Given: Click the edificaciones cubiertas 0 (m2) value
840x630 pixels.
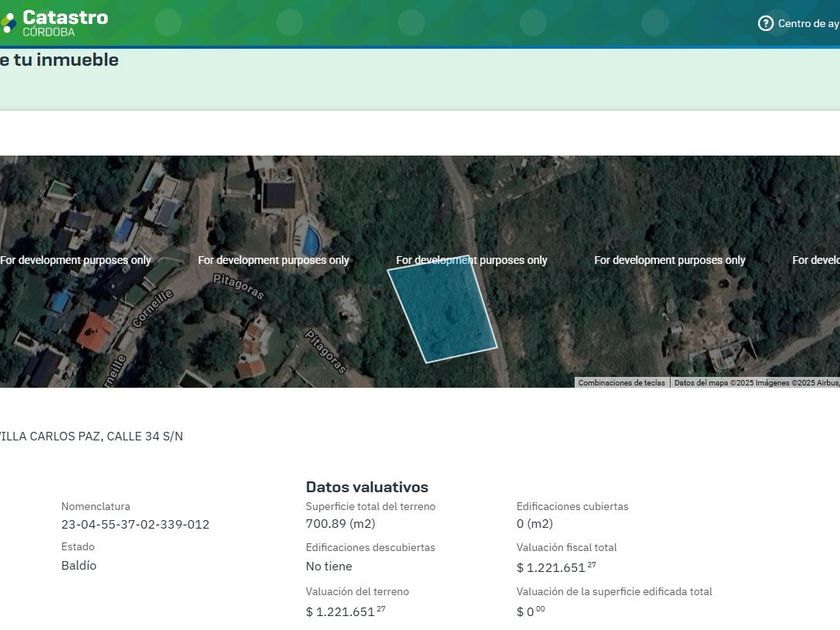Looking at the screenshot, I should (x=534, y=524).
